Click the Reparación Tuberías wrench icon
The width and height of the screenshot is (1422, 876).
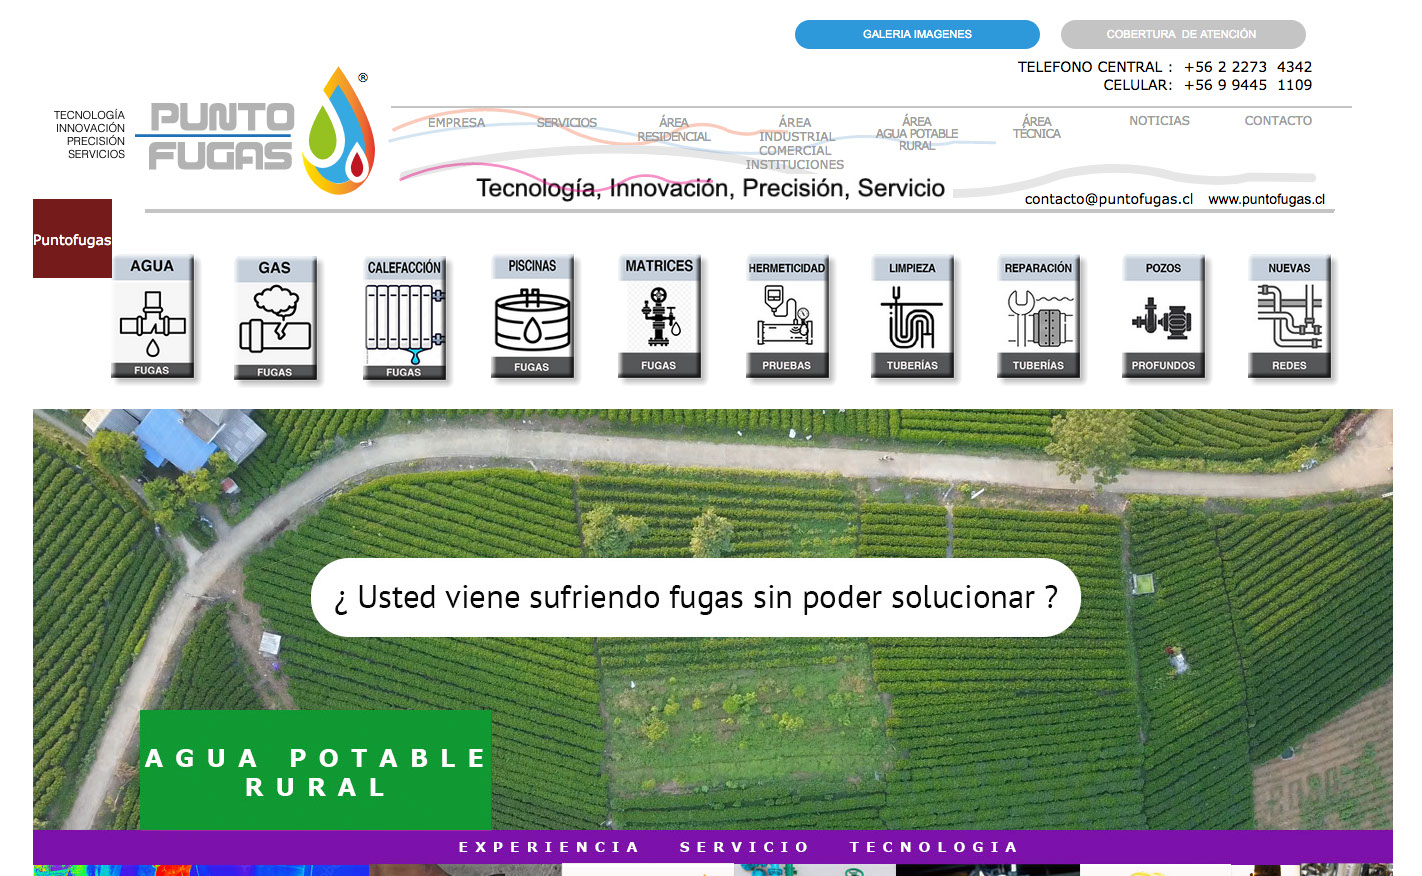[1038, 317]
